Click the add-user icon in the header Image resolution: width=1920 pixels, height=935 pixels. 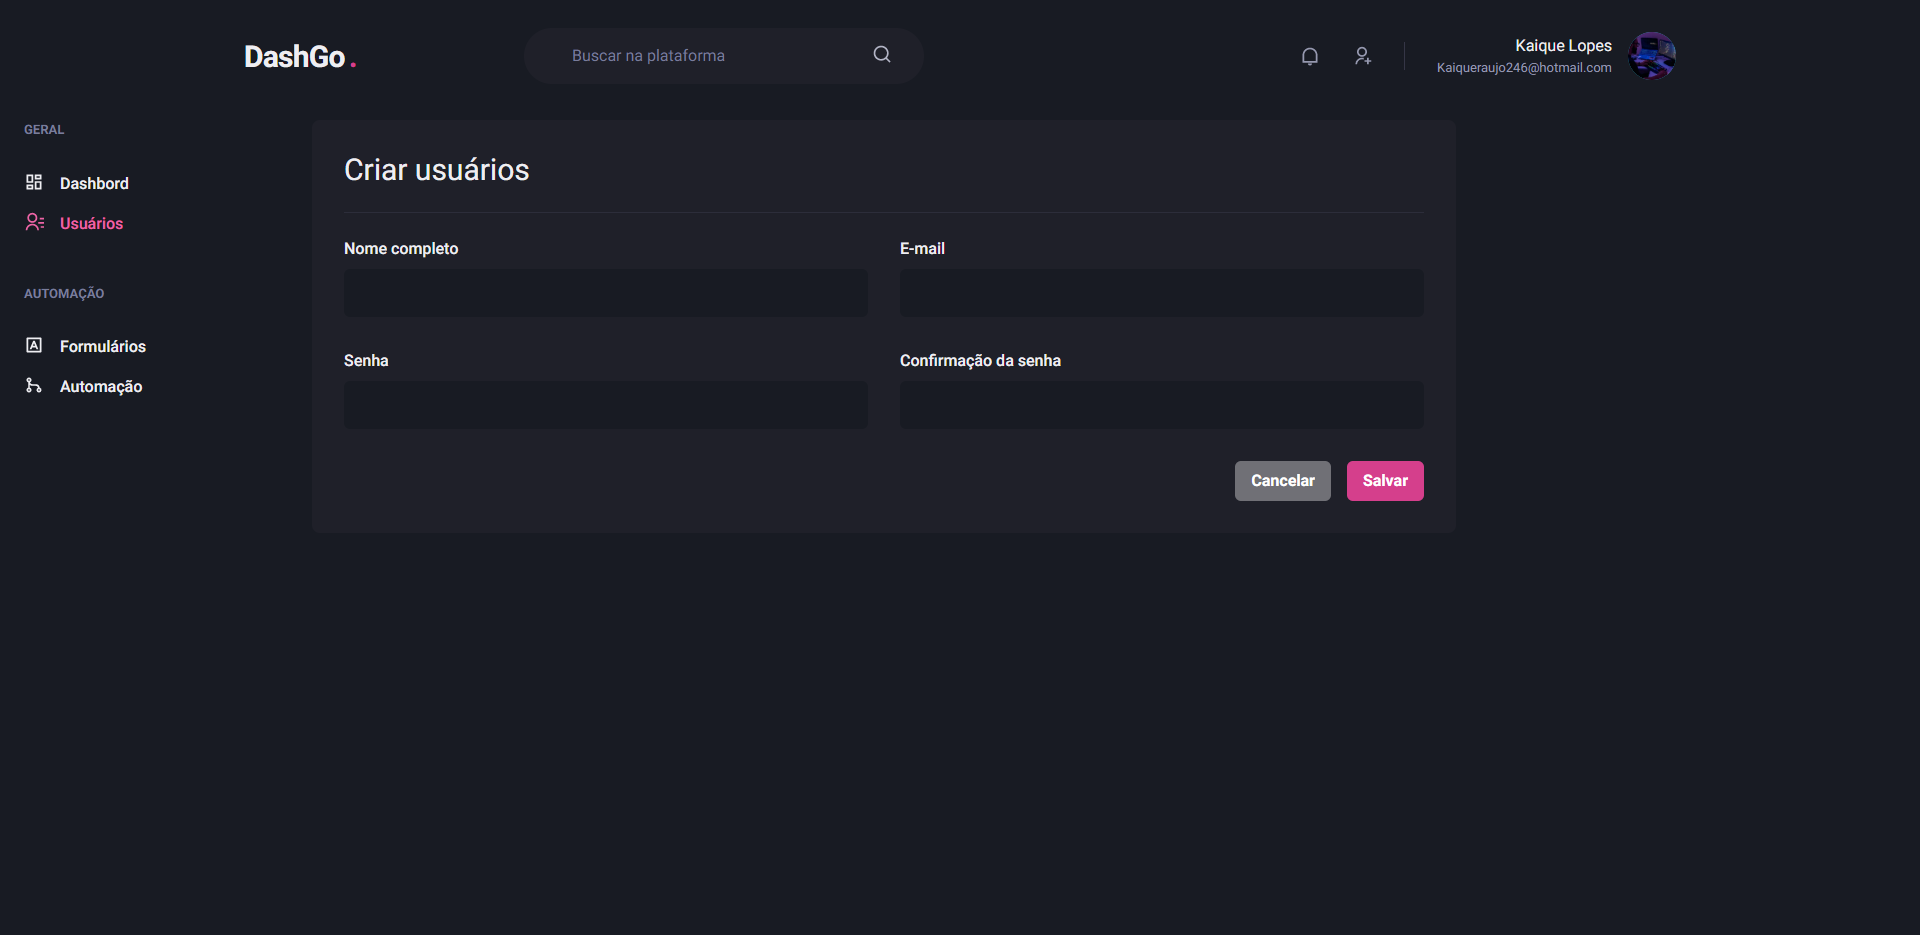(1362, 56)
